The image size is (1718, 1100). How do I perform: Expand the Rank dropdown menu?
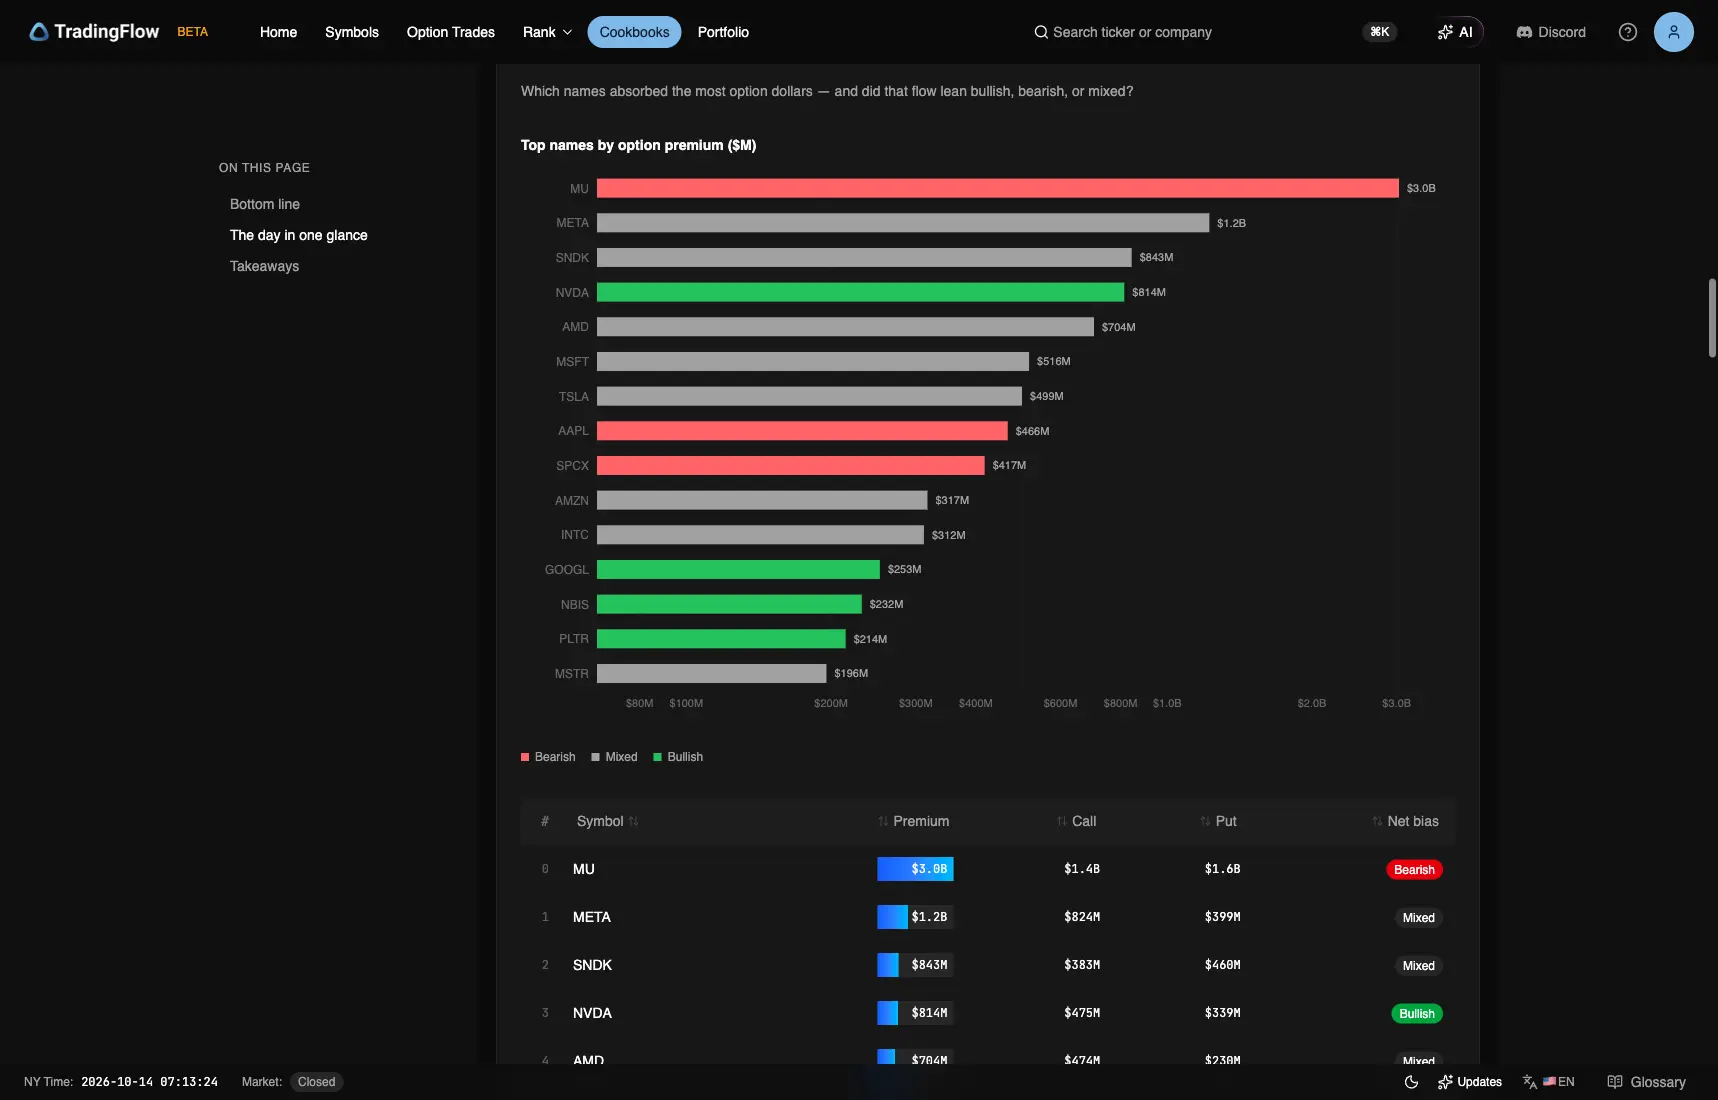click(x=547, y=32)
